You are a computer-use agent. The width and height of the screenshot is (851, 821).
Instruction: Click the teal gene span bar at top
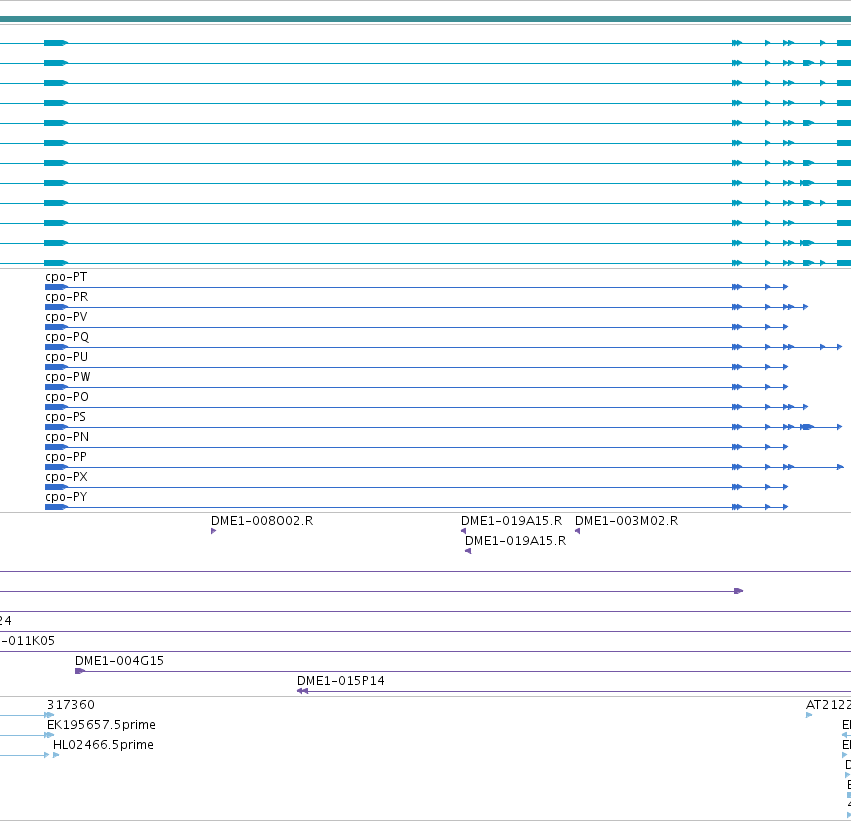[426, 19]
